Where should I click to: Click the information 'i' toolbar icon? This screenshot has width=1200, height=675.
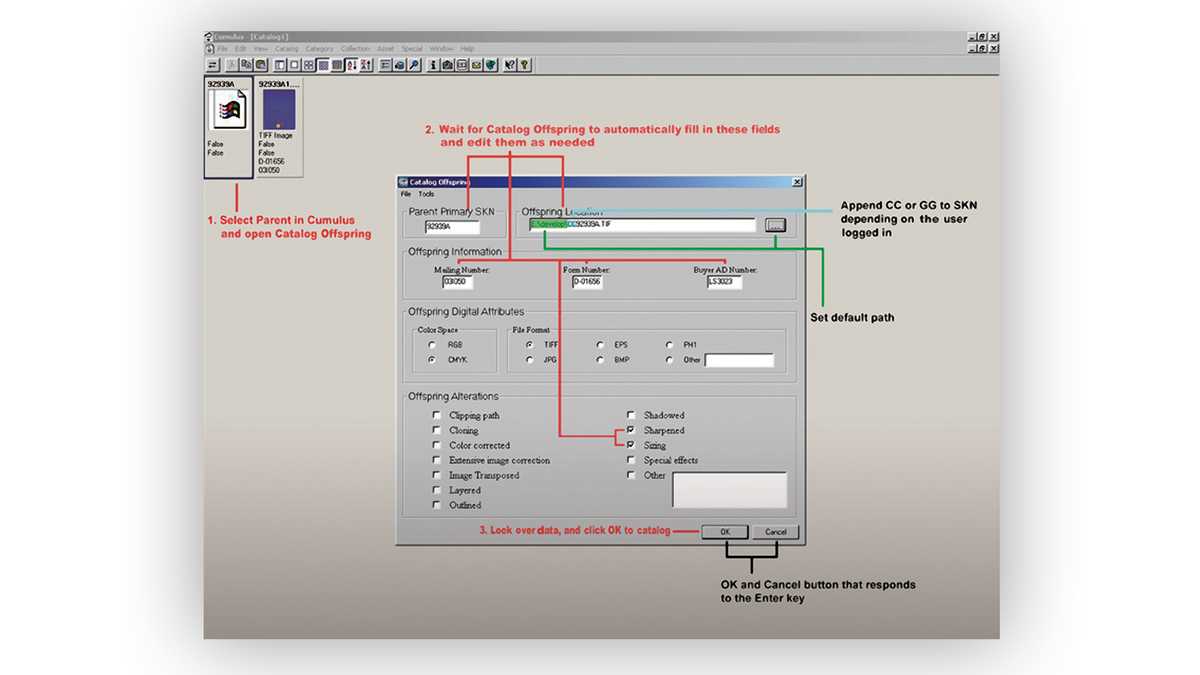point(433,65)
